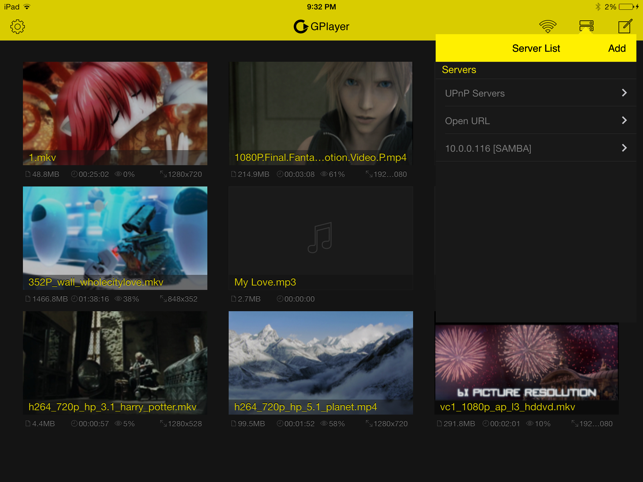Click the vc1_1080p_ap_l3_hddvd.mkv label
Viewport: 643px width, 482px height.
[x=507, y=407]
